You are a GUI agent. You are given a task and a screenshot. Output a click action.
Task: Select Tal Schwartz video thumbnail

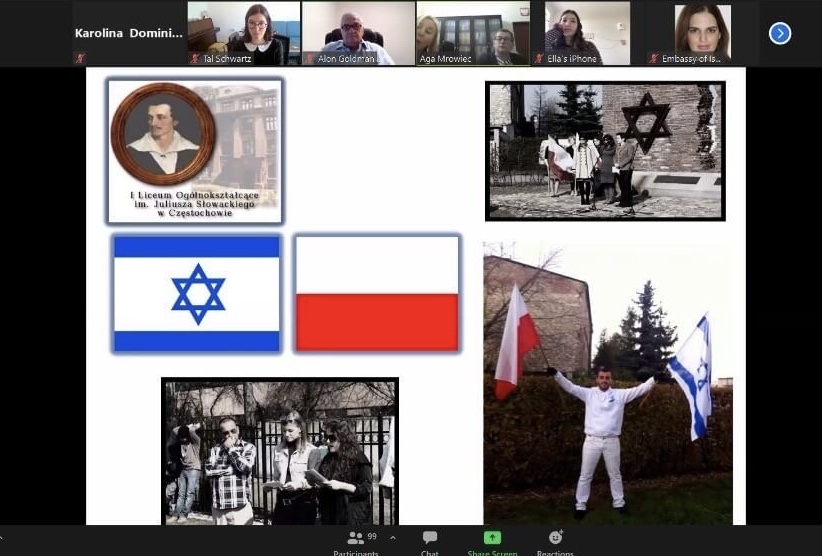click(244, 33)
